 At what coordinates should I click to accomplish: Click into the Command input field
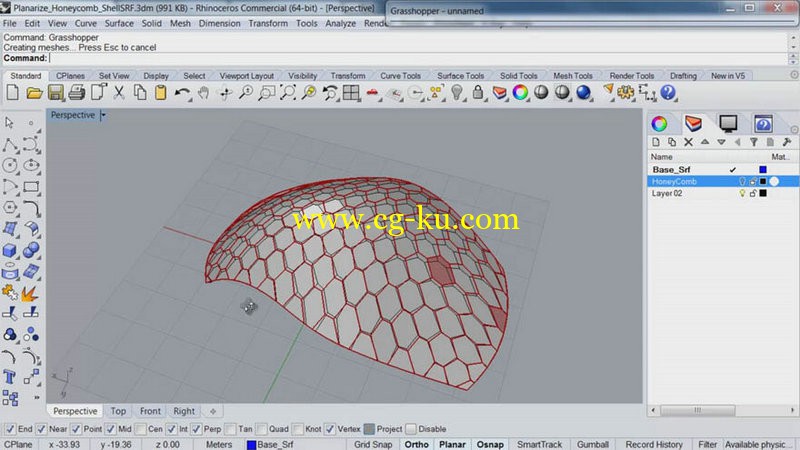point(418,58)
